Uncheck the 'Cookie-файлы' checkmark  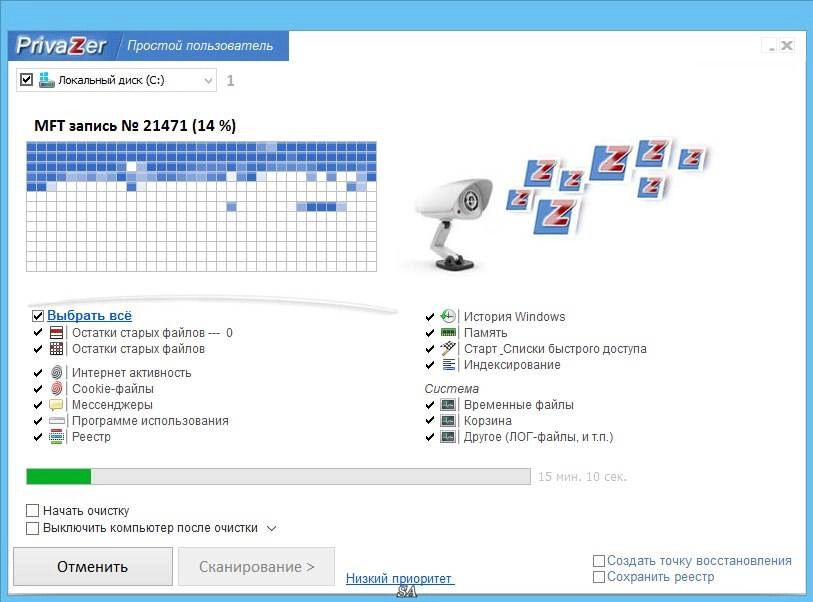38,389
